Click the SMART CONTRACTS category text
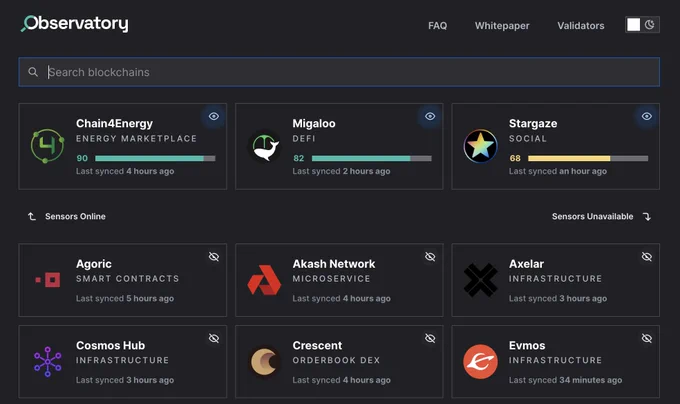The width and height of the screenshot is (680, 404). point(128,279)
